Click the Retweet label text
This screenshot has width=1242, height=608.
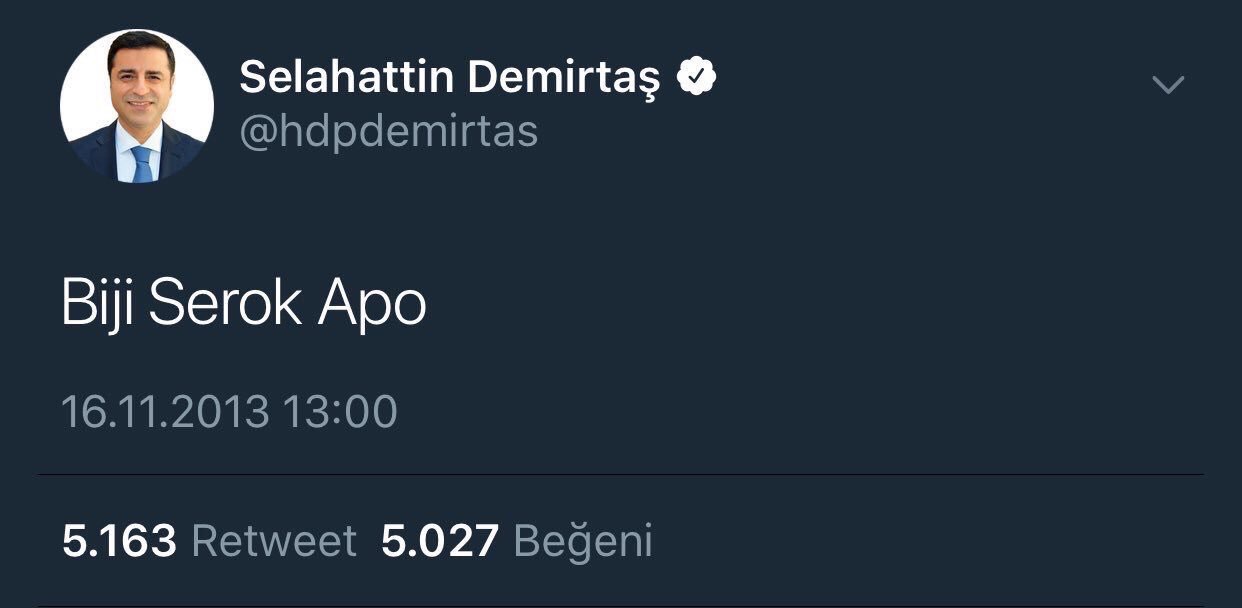click(273, 541)
